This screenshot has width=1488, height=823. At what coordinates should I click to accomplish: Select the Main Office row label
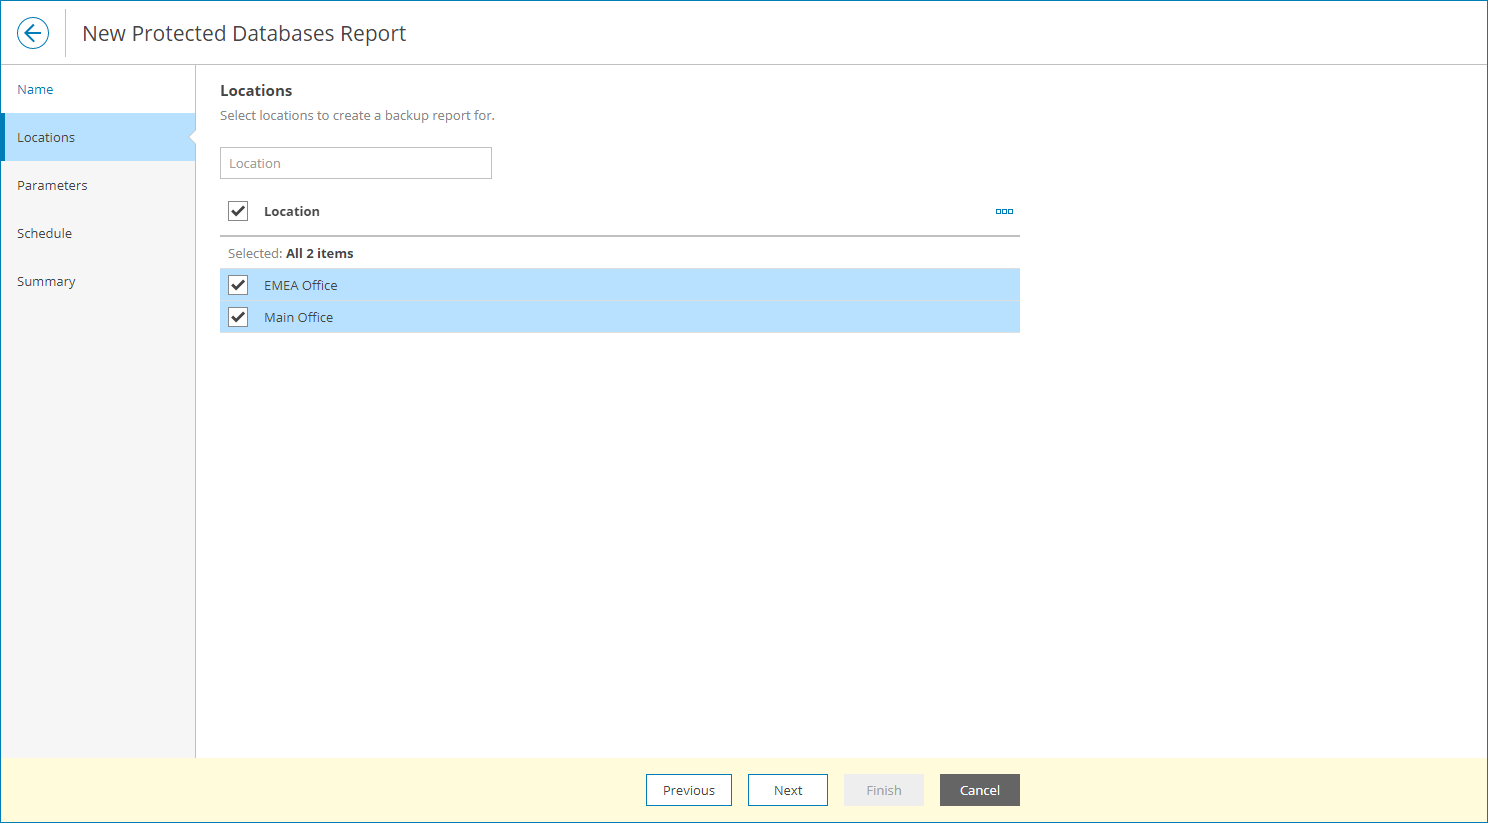pos(299,317)
